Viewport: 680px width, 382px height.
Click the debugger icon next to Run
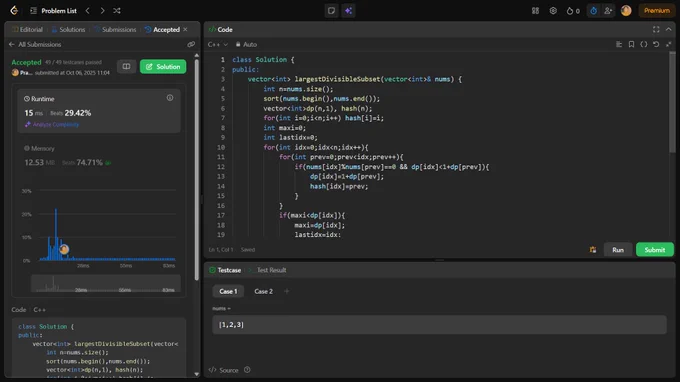[593, 250]
